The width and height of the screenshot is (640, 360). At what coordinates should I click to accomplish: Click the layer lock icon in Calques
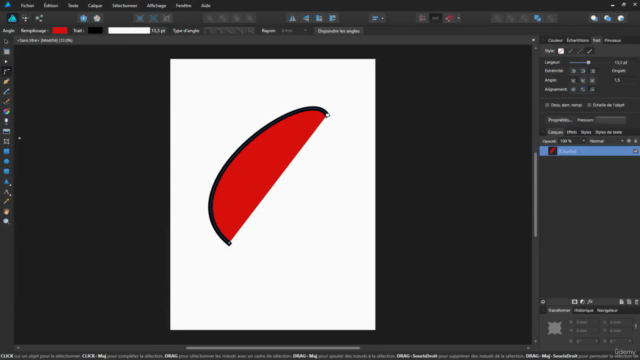[636, 141]
